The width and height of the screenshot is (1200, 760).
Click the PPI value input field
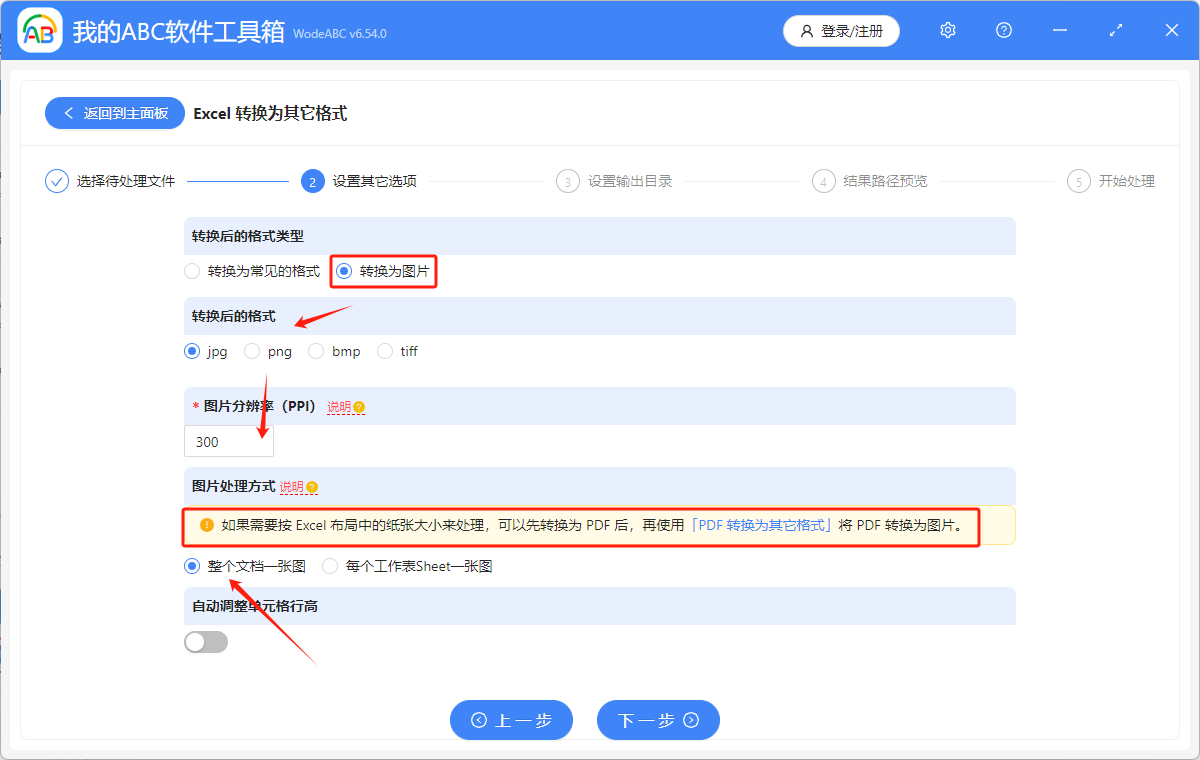click(x=228, y=441)
